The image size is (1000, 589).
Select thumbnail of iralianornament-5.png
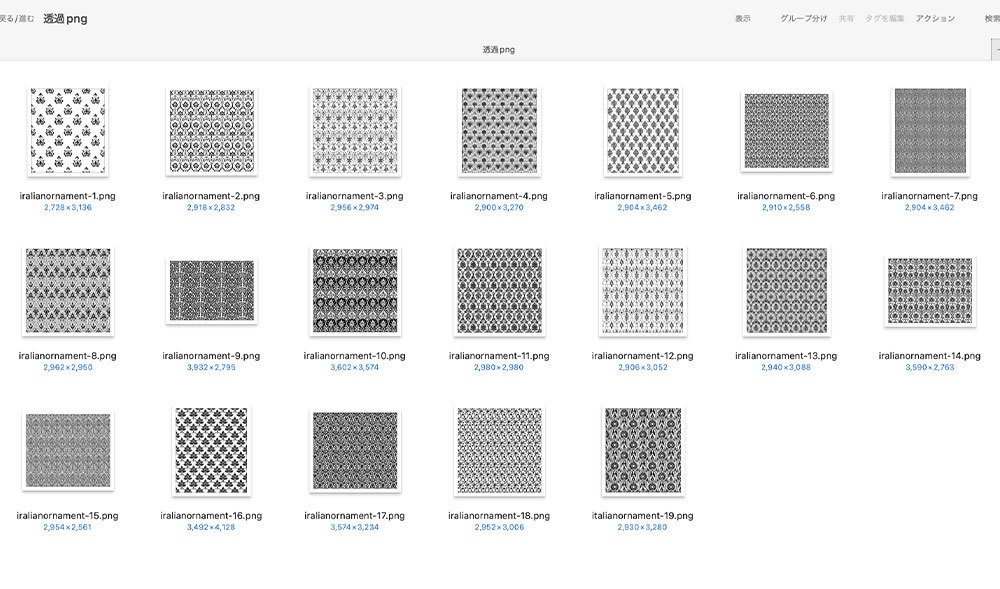pos(642,131)
